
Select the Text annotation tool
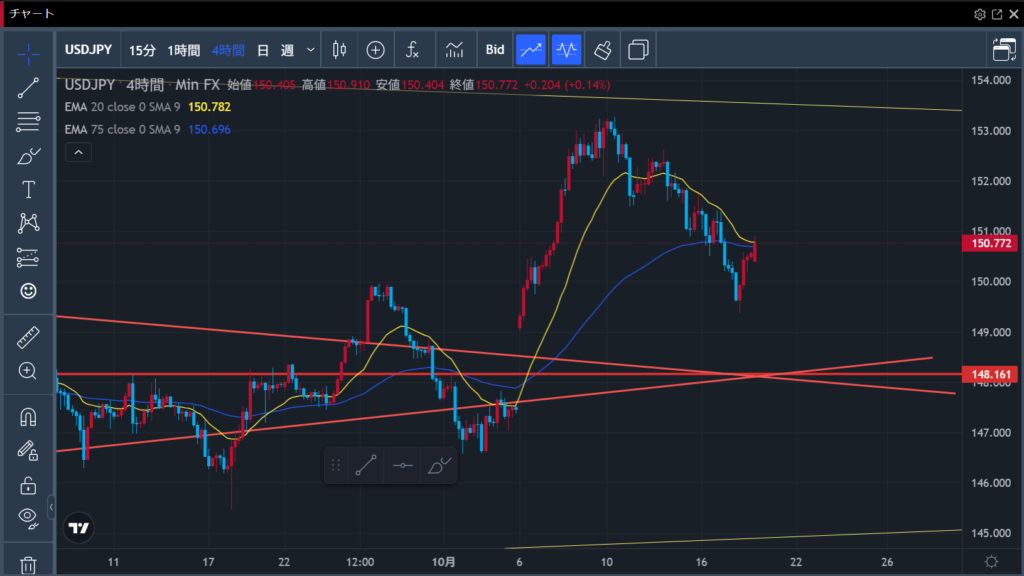tap(28, 190)
